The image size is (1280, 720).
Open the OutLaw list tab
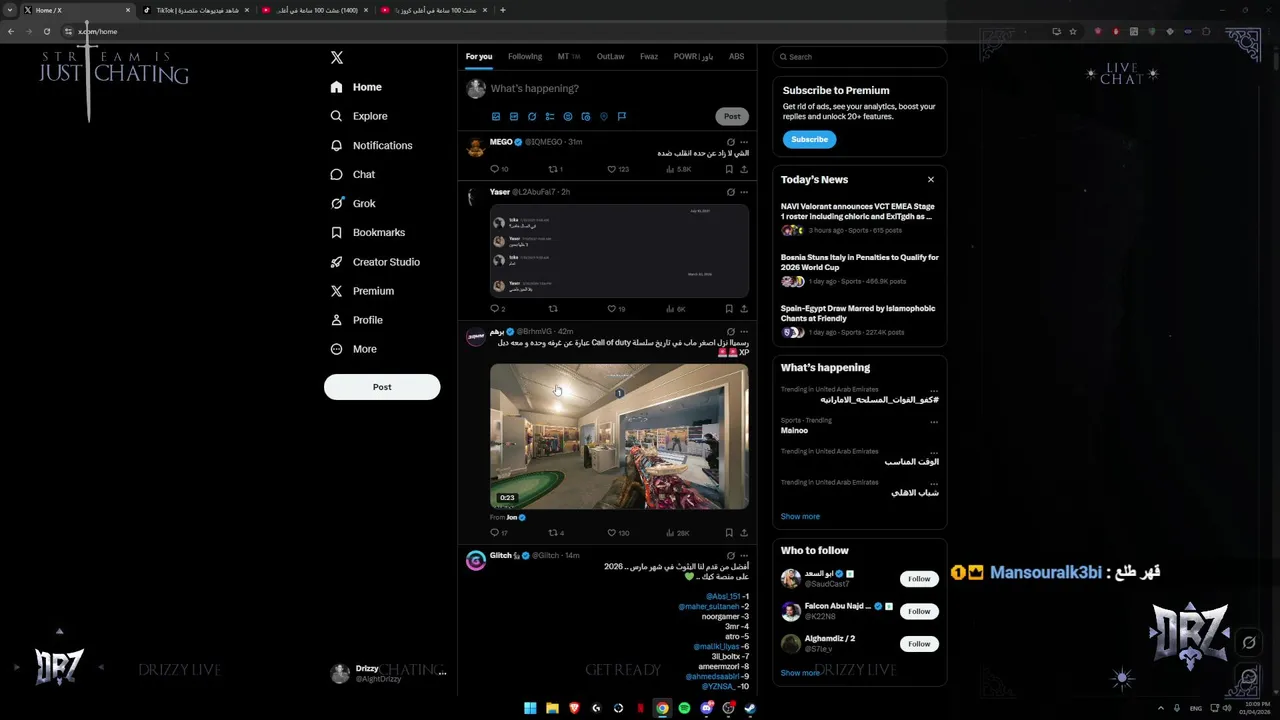[x=611, y=57]
